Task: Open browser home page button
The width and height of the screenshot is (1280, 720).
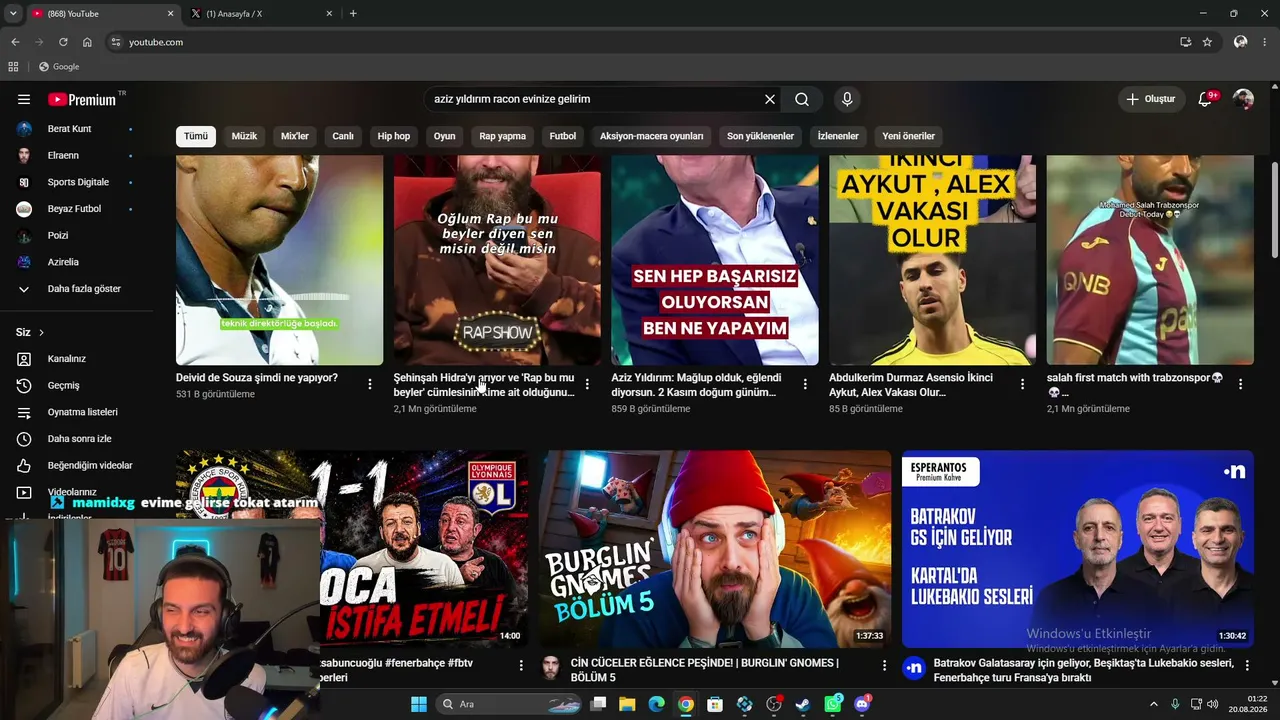Action: [87, 42]
